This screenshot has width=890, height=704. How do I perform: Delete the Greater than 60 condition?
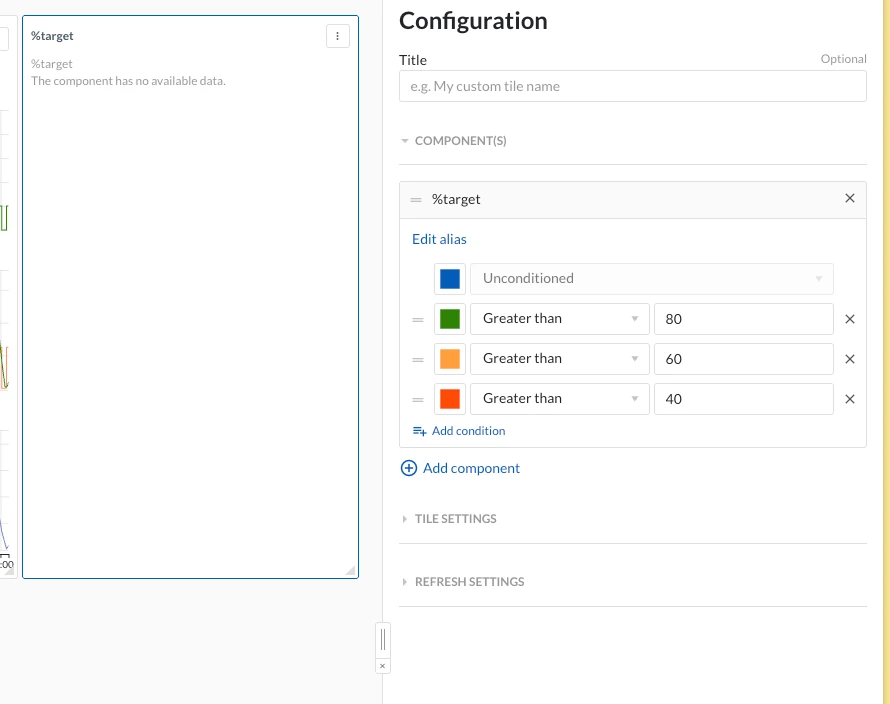tap(850, 359)
